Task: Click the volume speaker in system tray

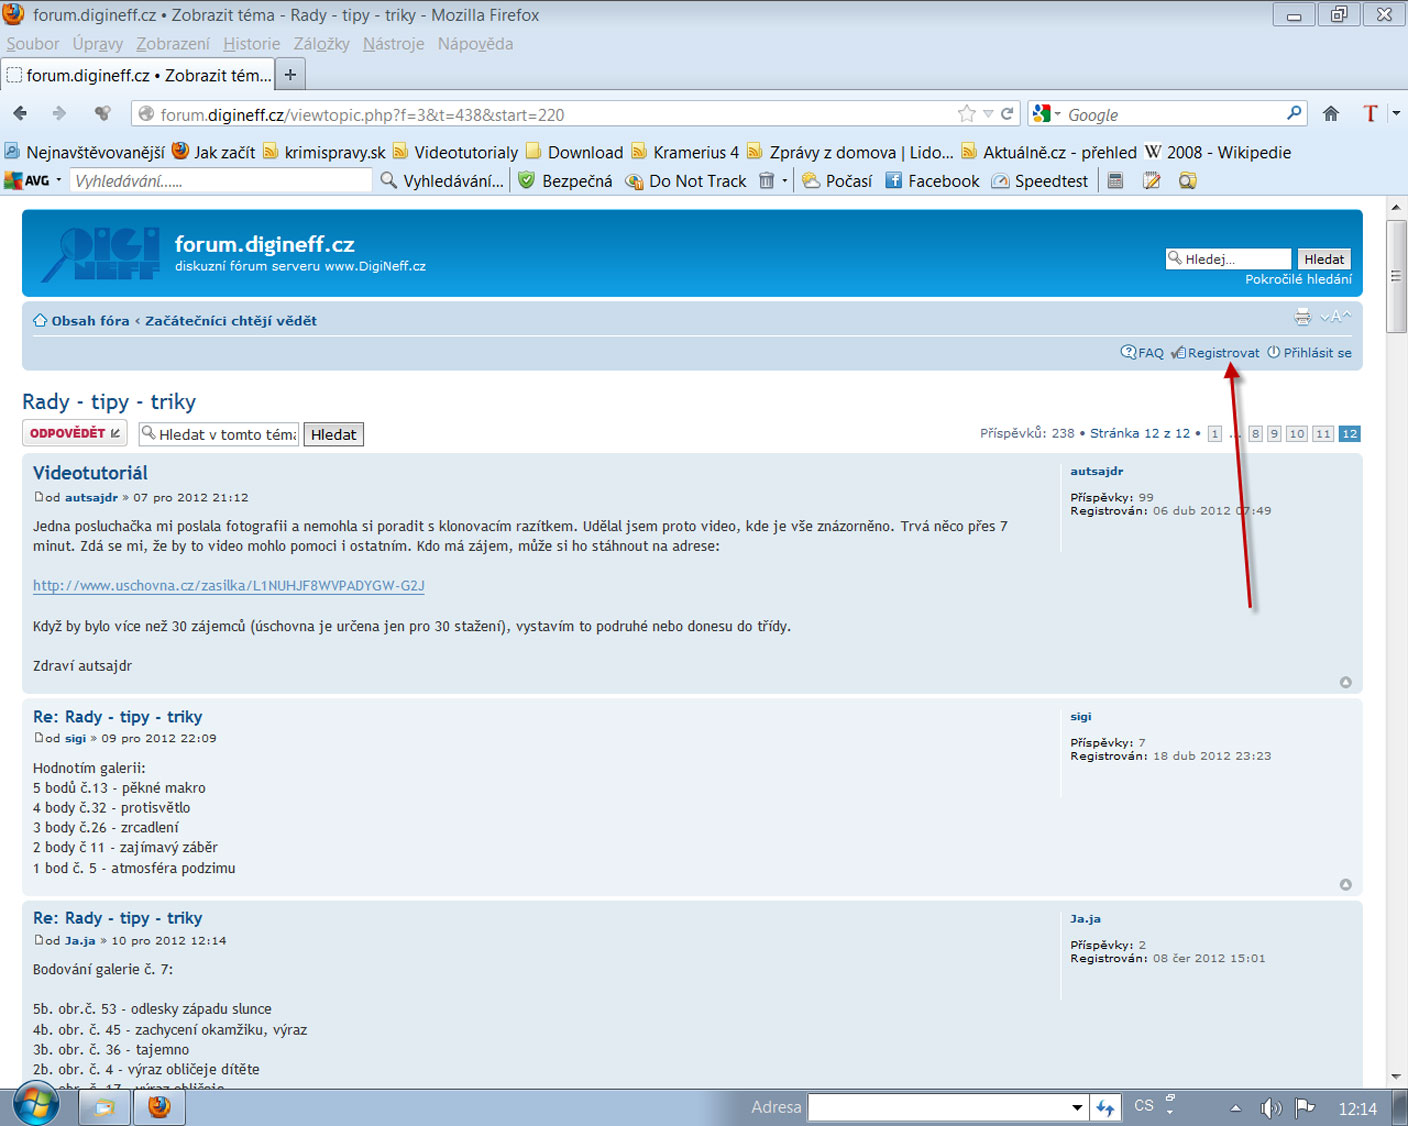Action: tap(1270, 1108)
